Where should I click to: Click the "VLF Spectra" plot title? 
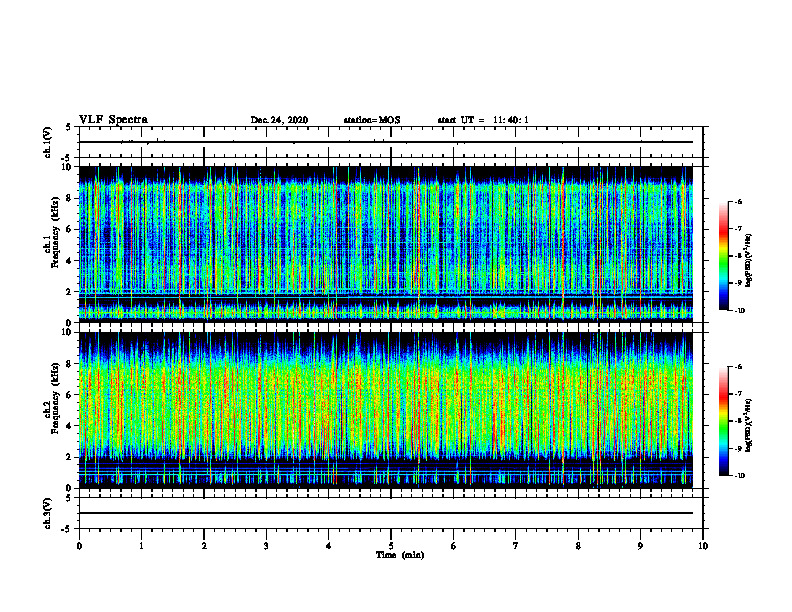(x=113, y=120)
